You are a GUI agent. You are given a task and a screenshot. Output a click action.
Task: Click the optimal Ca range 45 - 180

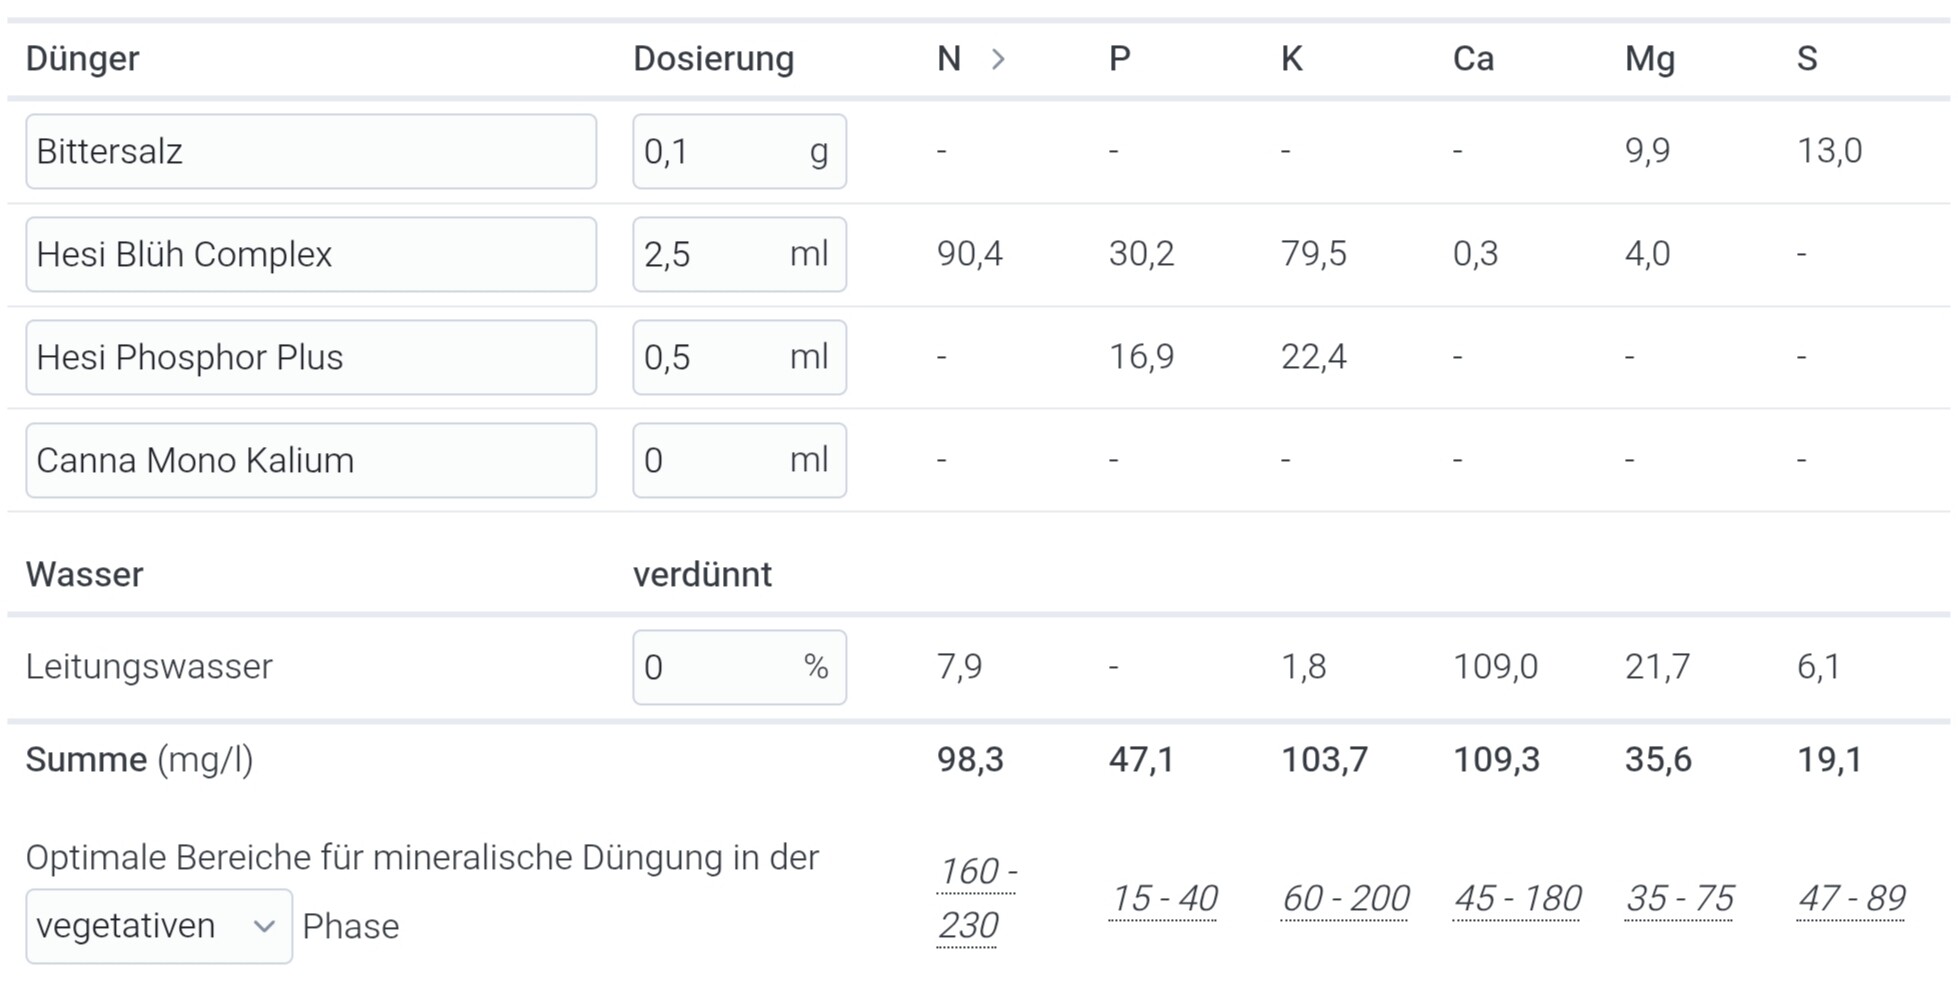click(1517, 898)
